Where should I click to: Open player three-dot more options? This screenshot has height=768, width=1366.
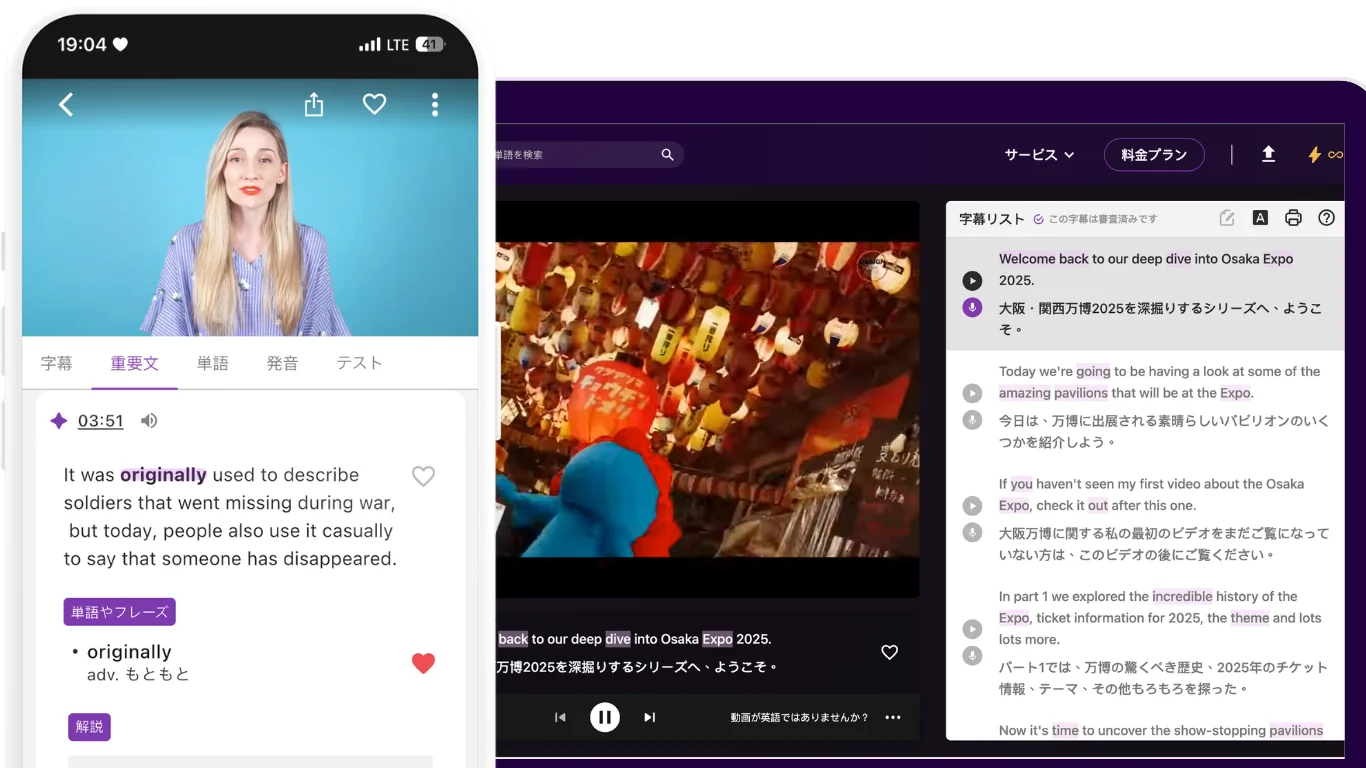pos(893,717)
